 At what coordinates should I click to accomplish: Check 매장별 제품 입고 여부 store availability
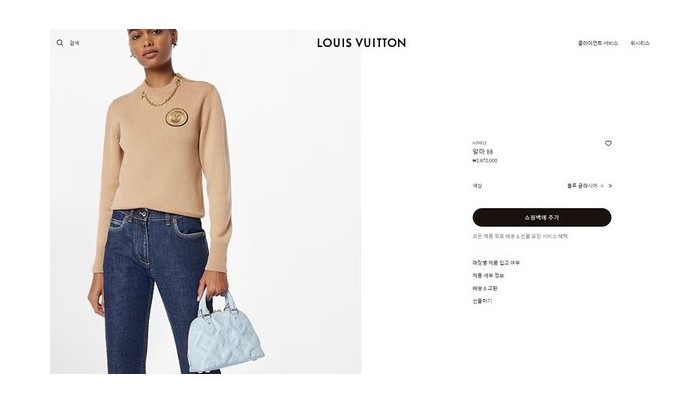coord(496,263)
